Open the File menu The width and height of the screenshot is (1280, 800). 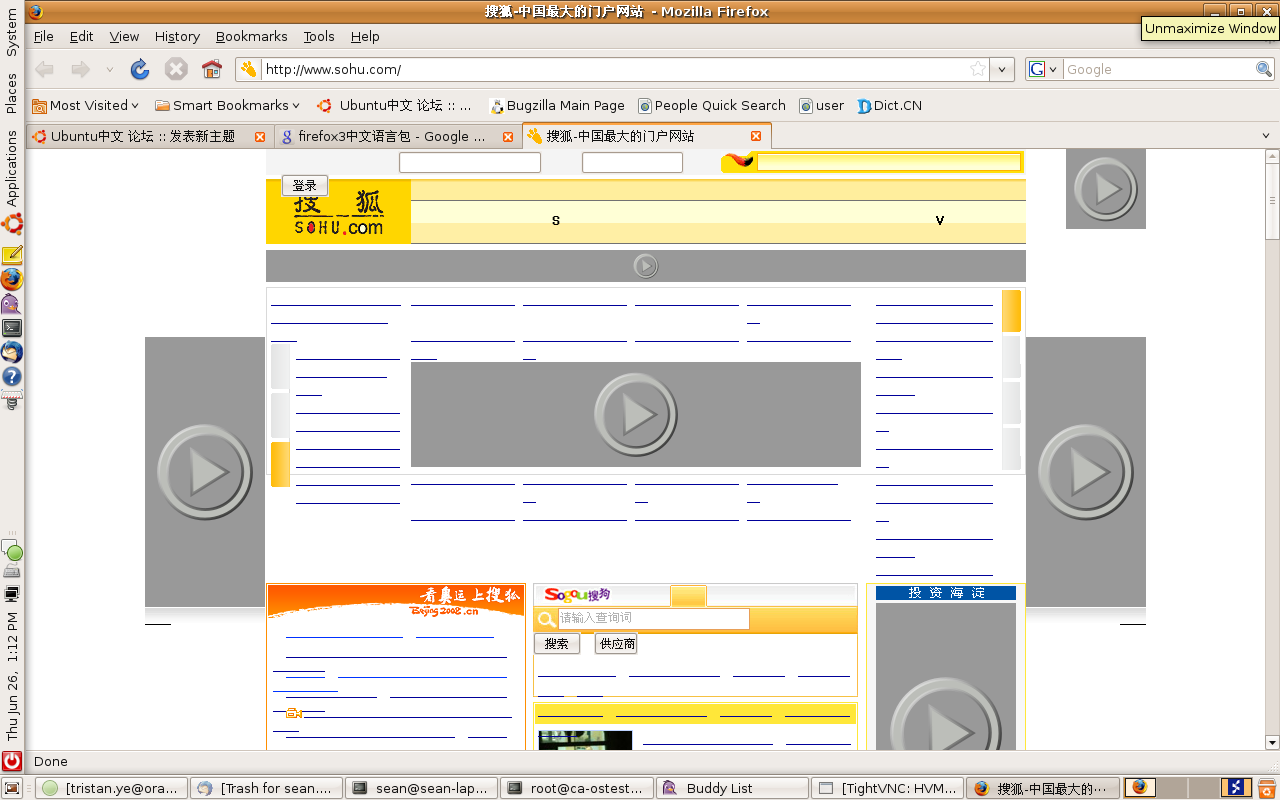click(44, 36)
